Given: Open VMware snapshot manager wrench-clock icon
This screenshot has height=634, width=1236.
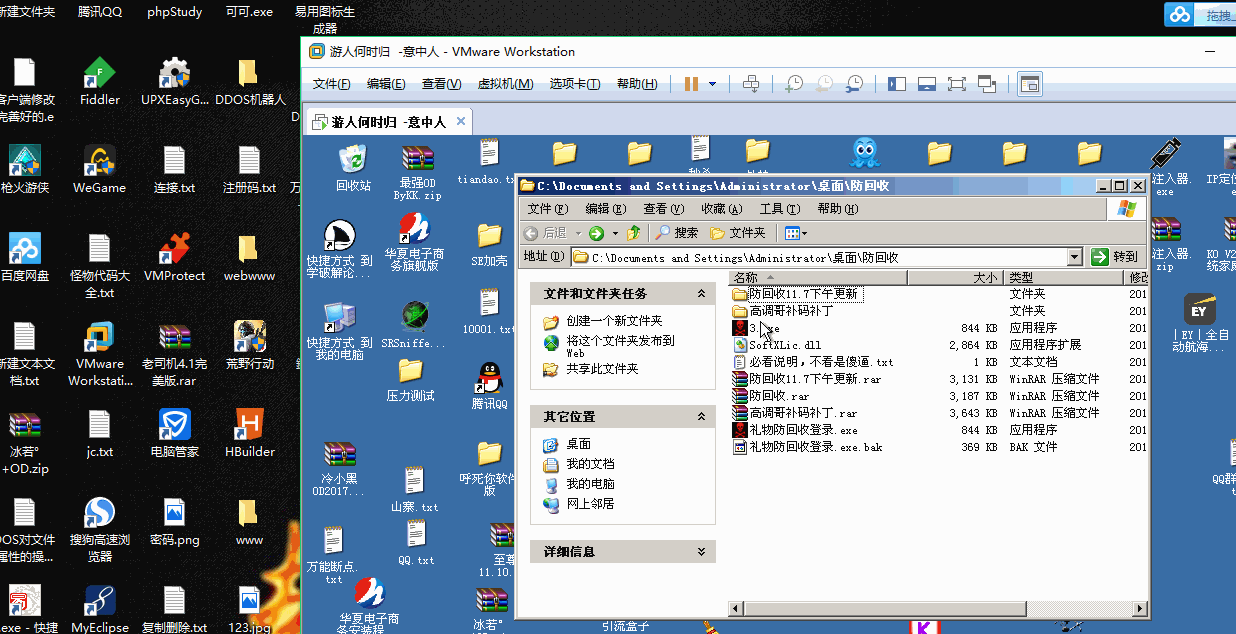Looking at the screenshot, I should pyautogui.click(x=855, y=84).
